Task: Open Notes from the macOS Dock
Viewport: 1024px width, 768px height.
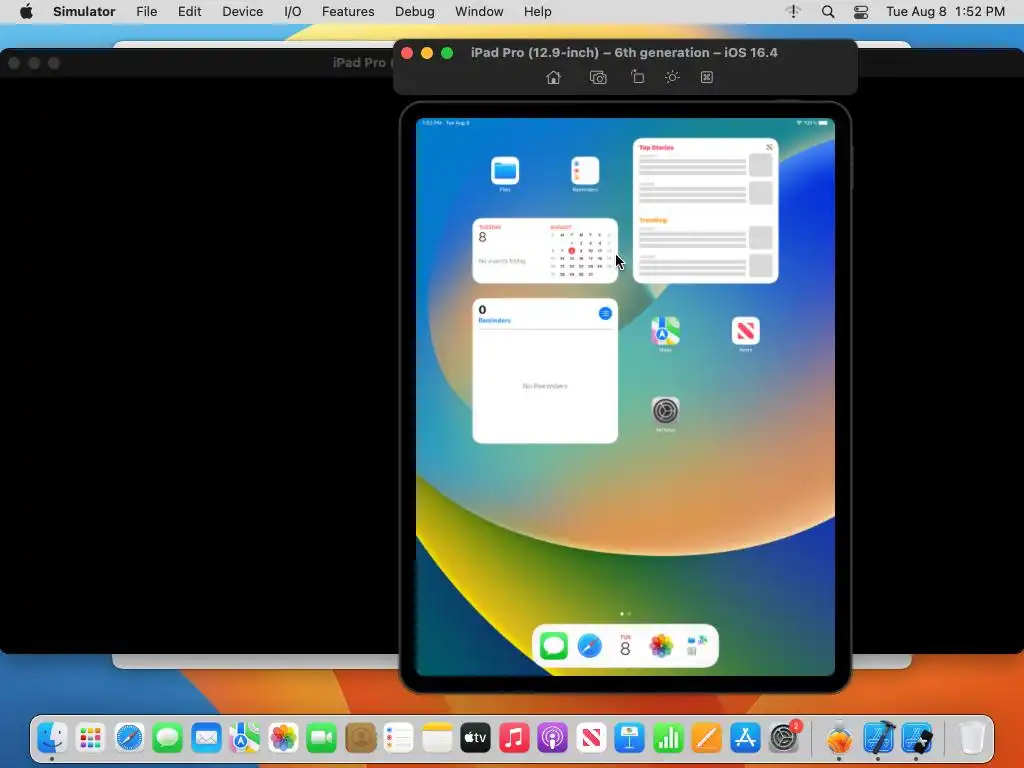Action: pos(437,738)
